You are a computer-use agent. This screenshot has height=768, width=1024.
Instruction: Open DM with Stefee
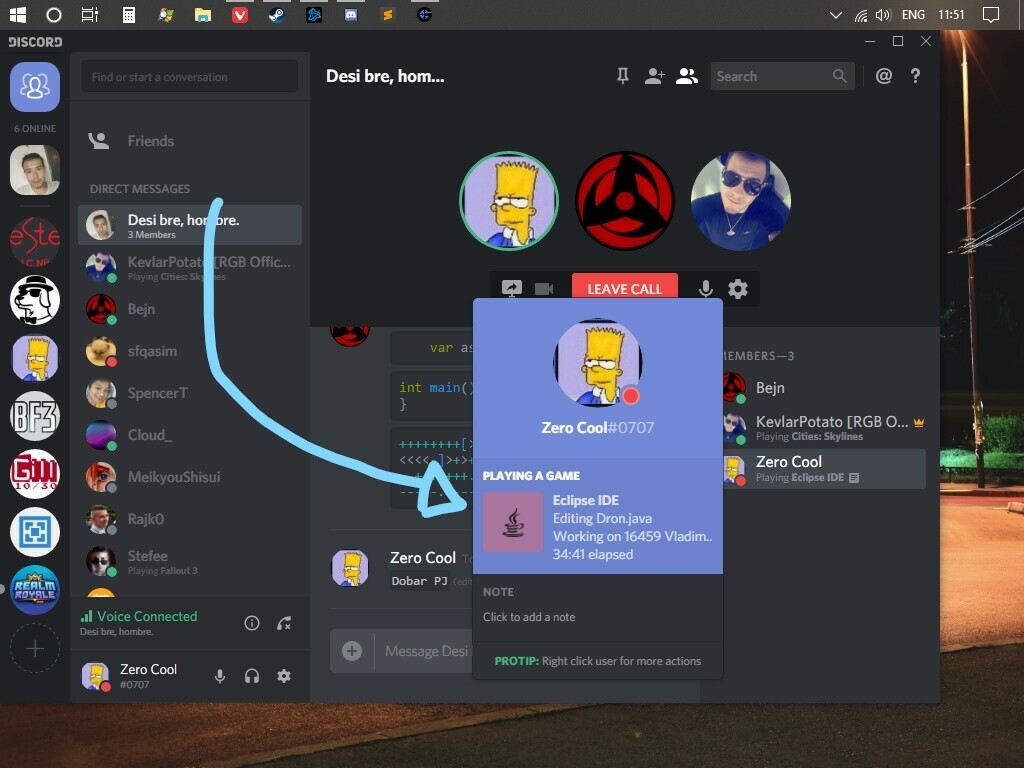pyautogui.click(x=189, y=561)
